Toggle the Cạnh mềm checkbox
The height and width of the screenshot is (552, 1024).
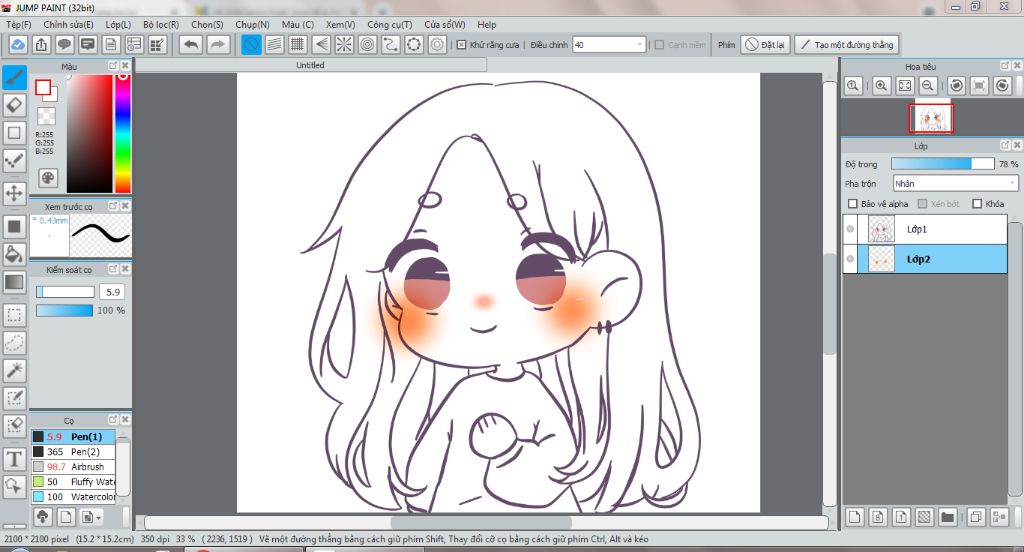(660, 44)
